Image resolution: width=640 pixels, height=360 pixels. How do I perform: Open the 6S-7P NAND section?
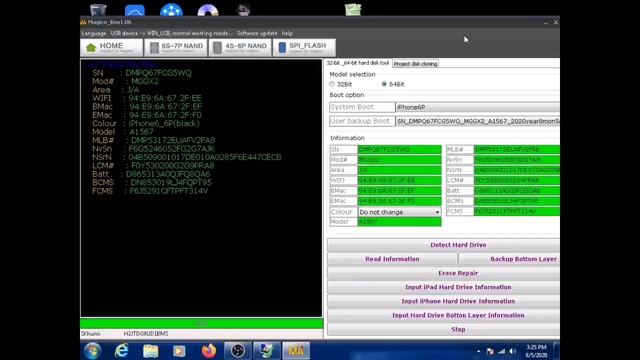[x=176, y=47]
